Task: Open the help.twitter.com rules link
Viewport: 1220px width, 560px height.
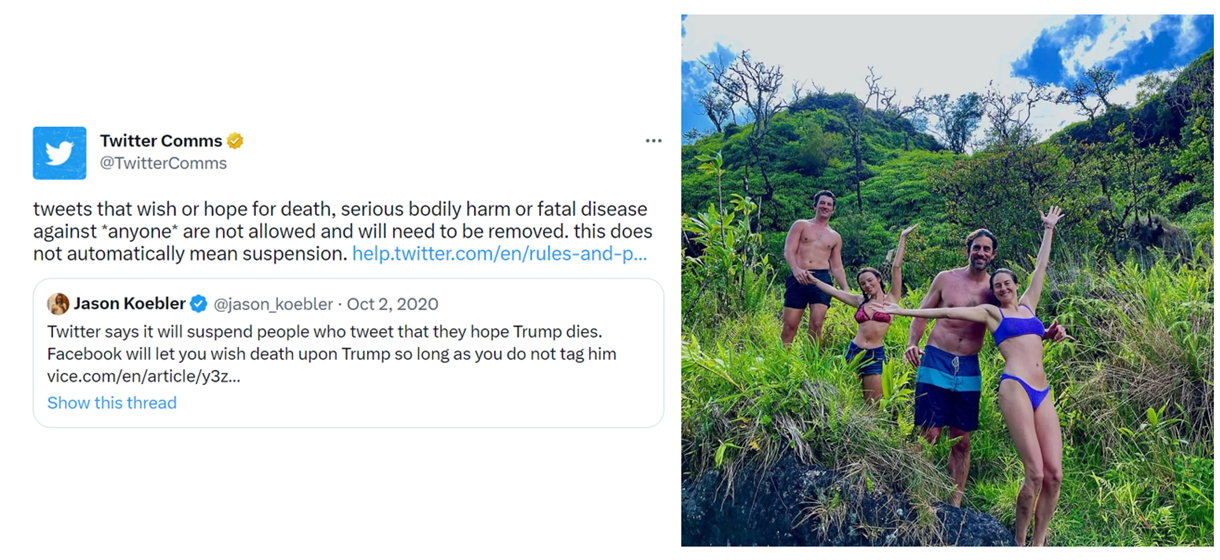Action: point(499,254)
